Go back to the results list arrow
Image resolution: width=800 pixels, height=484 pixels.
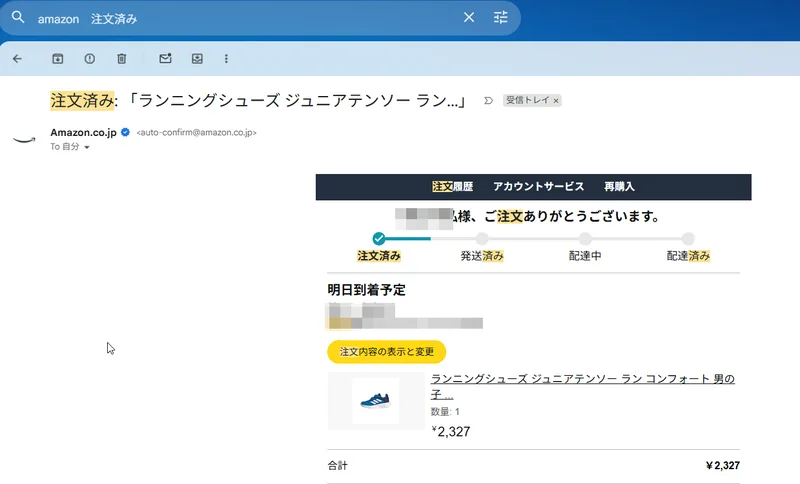tap(17, 59)
